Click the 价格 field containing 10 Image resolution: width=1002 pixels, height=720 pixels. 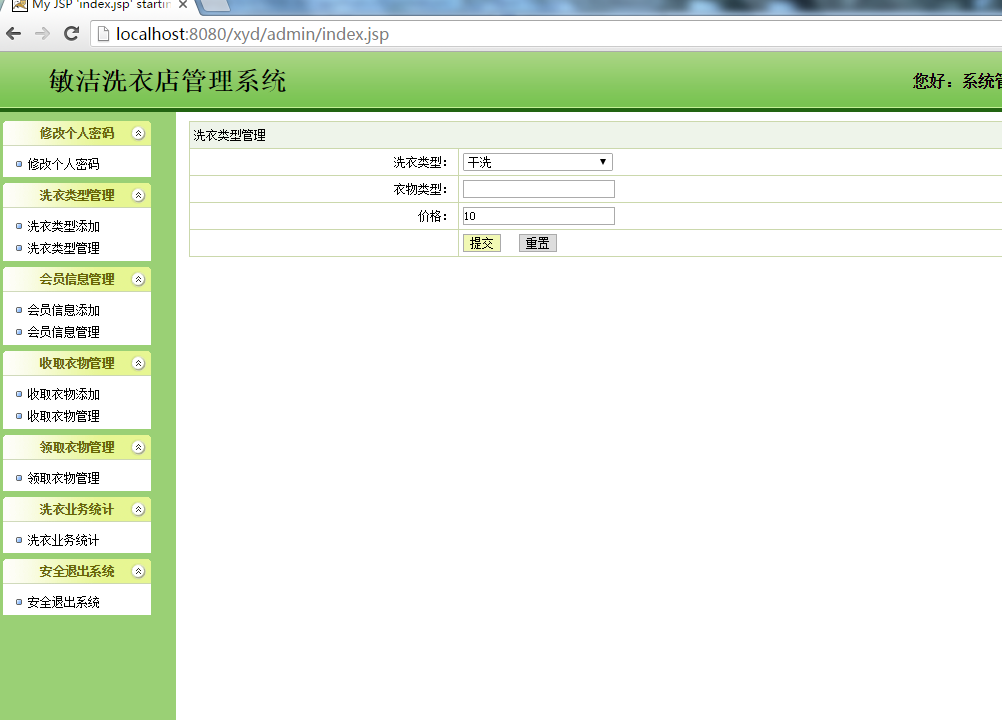pos(539,216)
